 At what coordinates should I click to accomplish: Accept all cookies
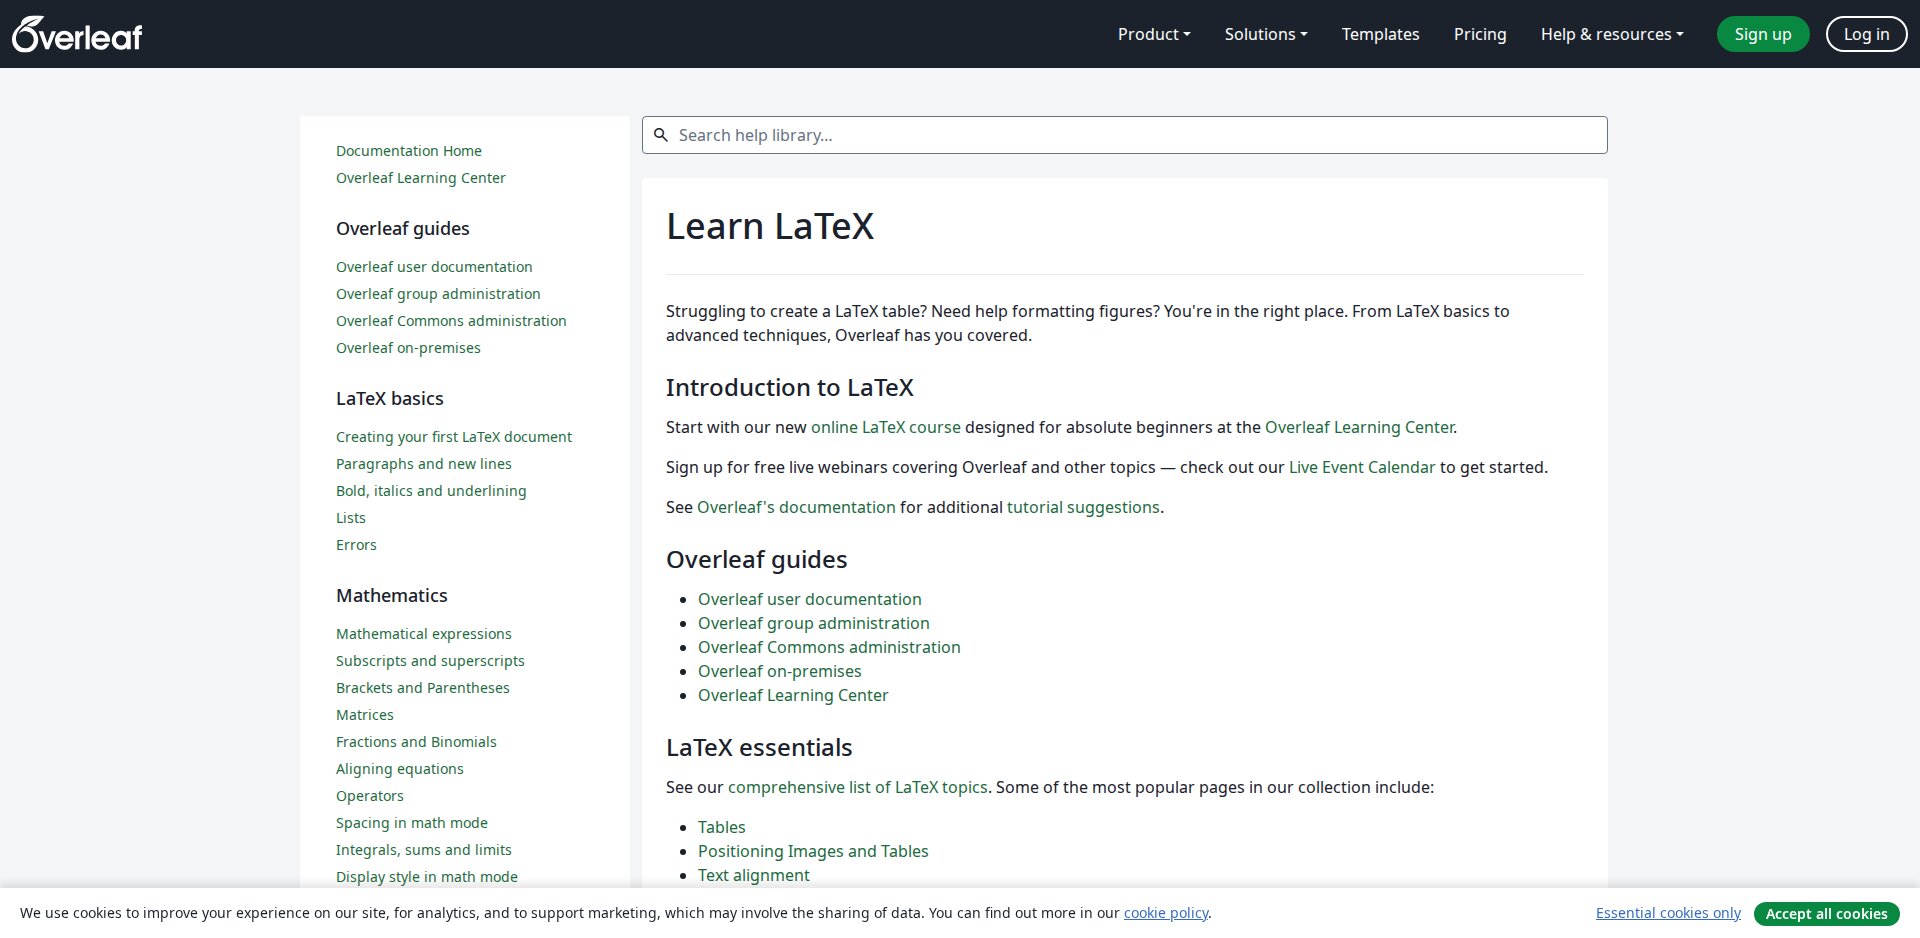tap(1826, 913)
